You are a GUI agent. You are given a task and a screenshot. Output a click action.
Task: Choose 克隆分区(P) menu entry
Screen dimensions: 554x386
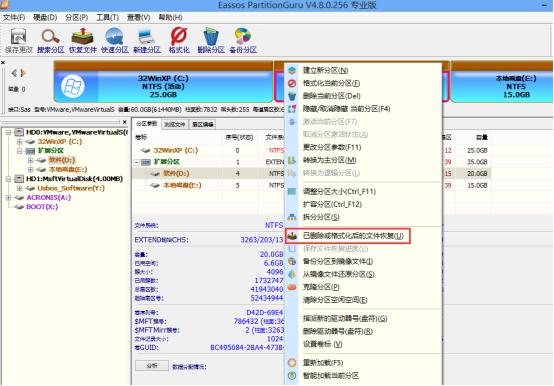coord(363,287)
